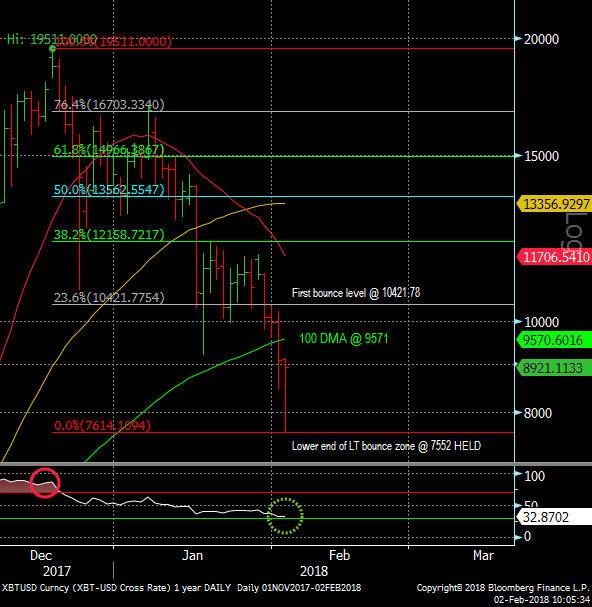Screen dimensions: 592x607
Task: Click the dotted green circle on the RSI
Action: tap(285, 516)
